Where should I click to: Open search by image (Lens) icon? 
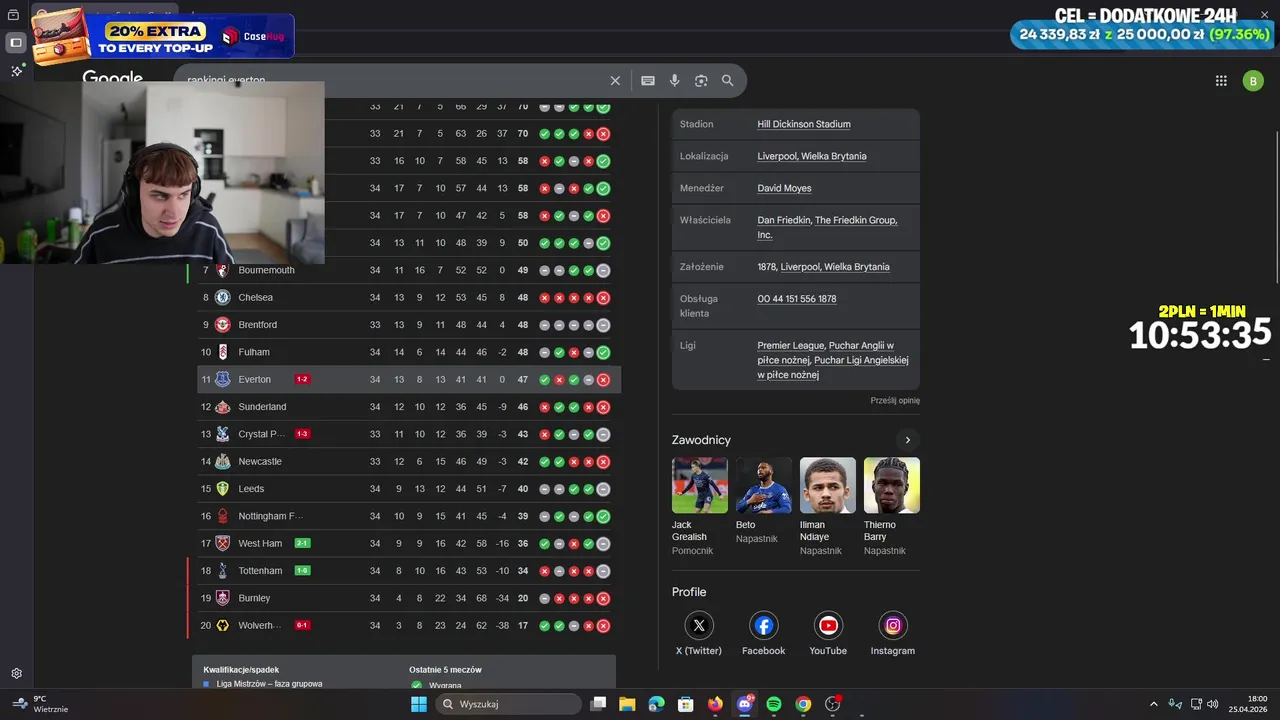[x=701, y=81]
